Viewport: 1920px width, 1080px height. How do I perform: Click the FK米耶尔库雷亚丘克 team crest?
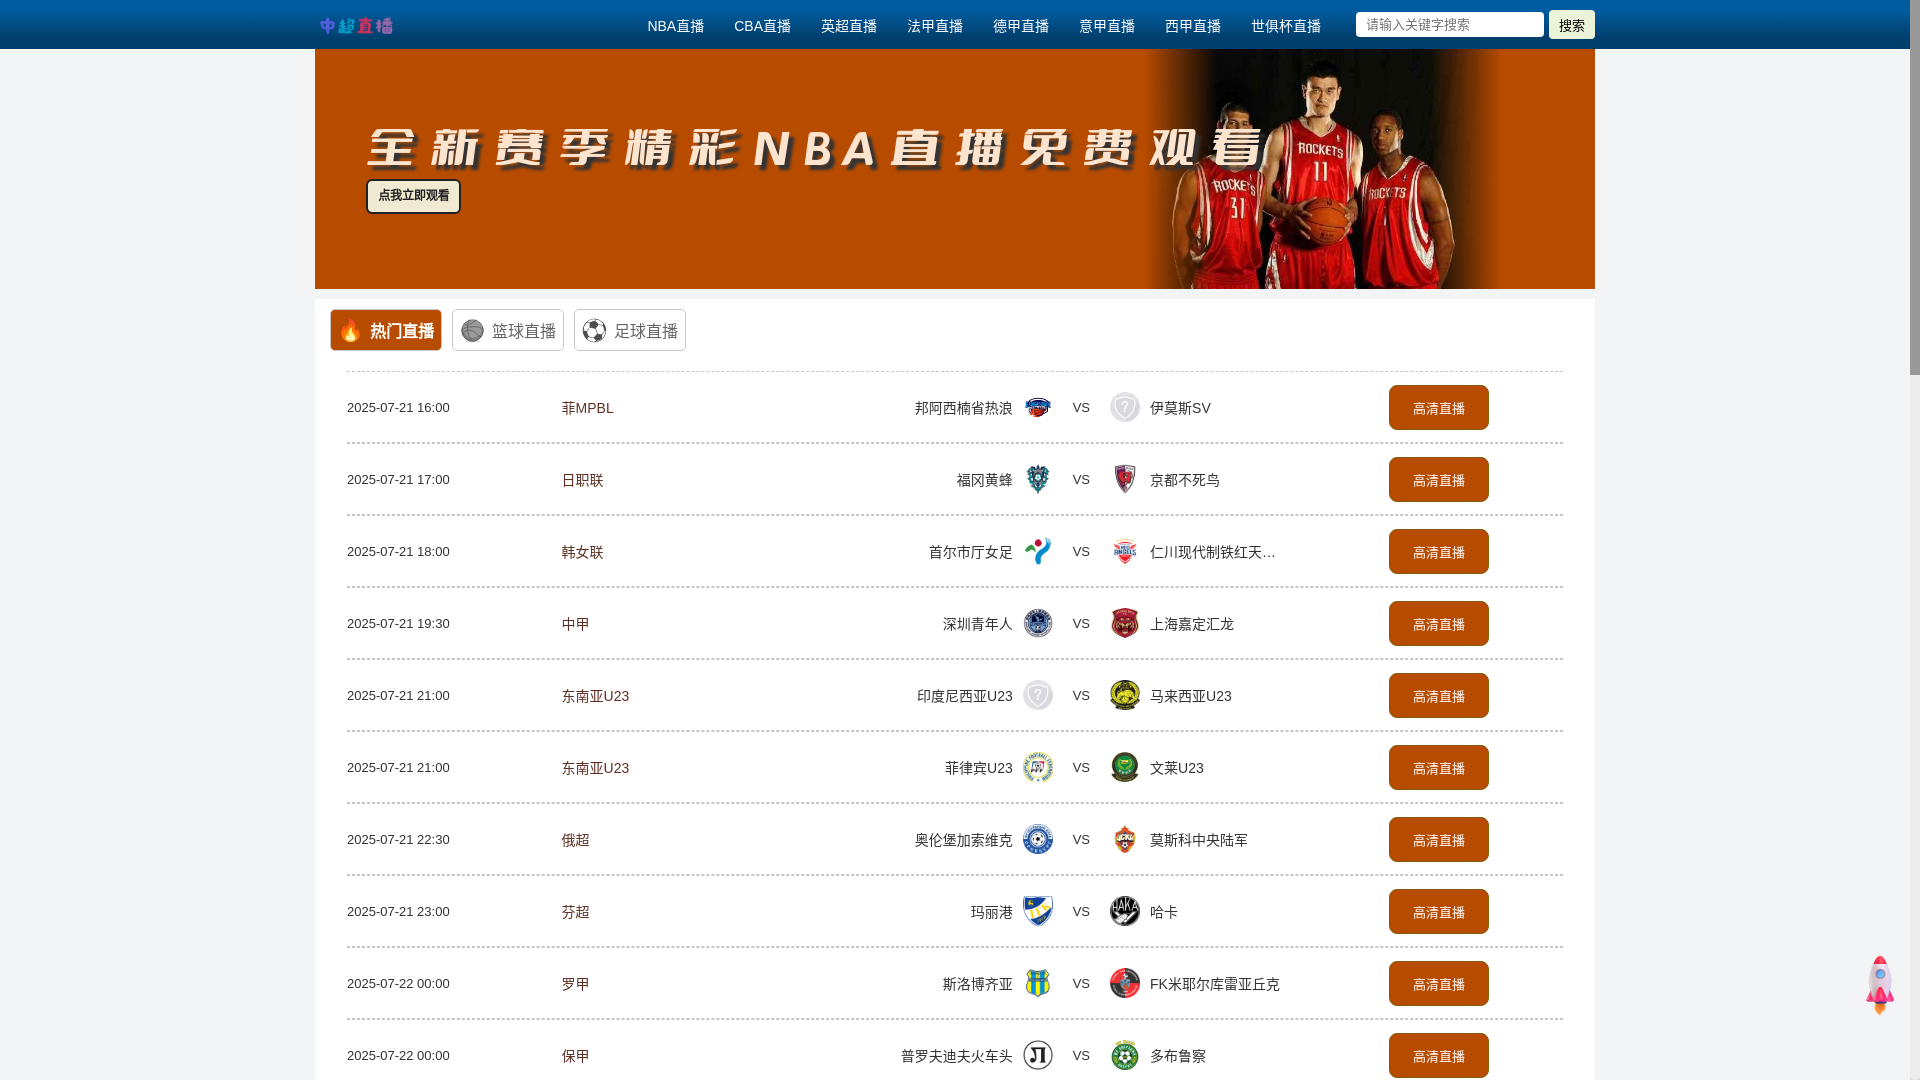(x=1125, y=983)
